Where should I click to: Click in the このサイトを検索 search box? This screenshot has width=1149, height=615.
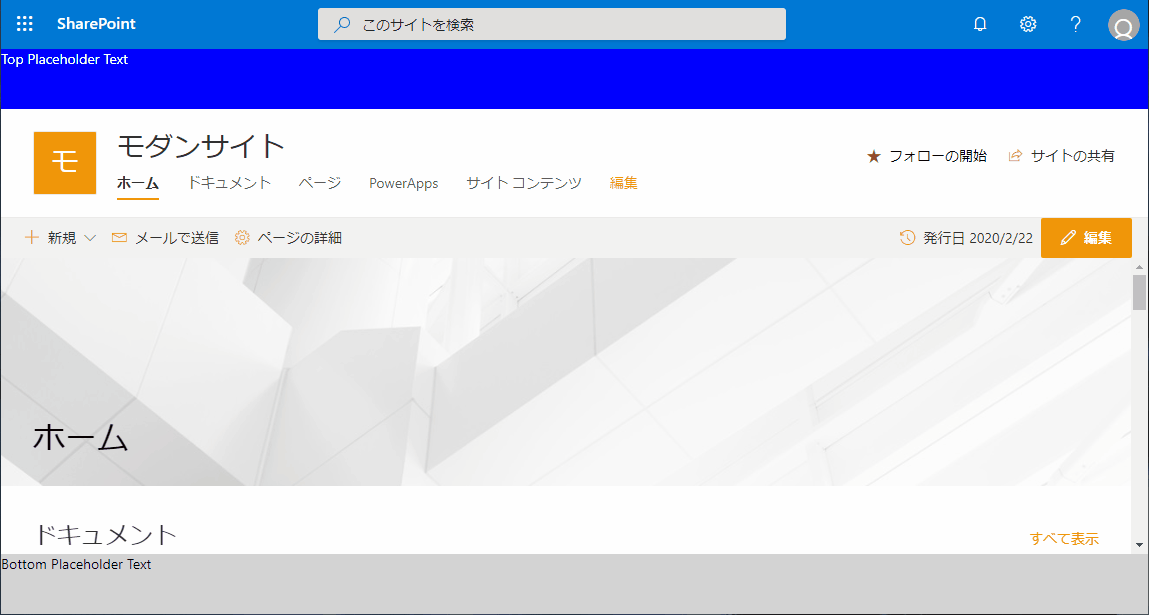click(560, 25)
